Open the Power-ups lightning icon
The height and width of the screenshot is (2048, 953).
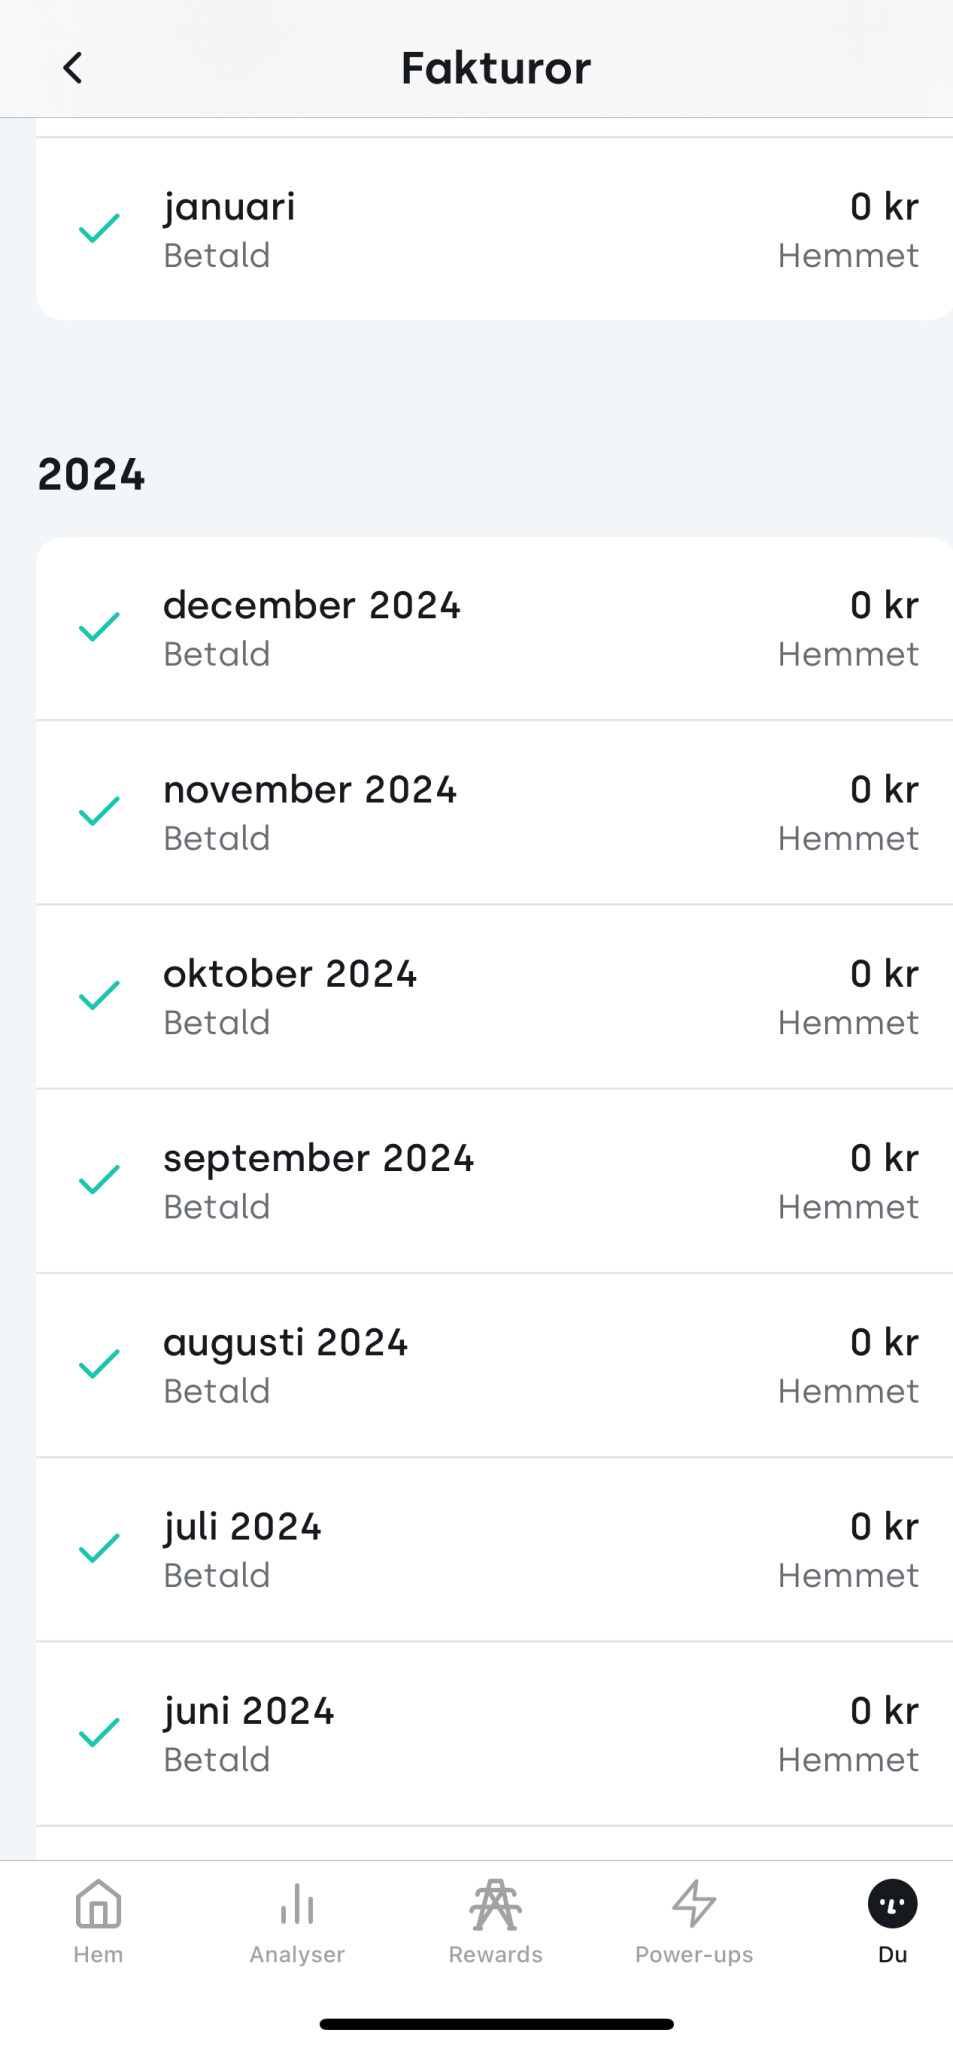[x=694, y=1903]
